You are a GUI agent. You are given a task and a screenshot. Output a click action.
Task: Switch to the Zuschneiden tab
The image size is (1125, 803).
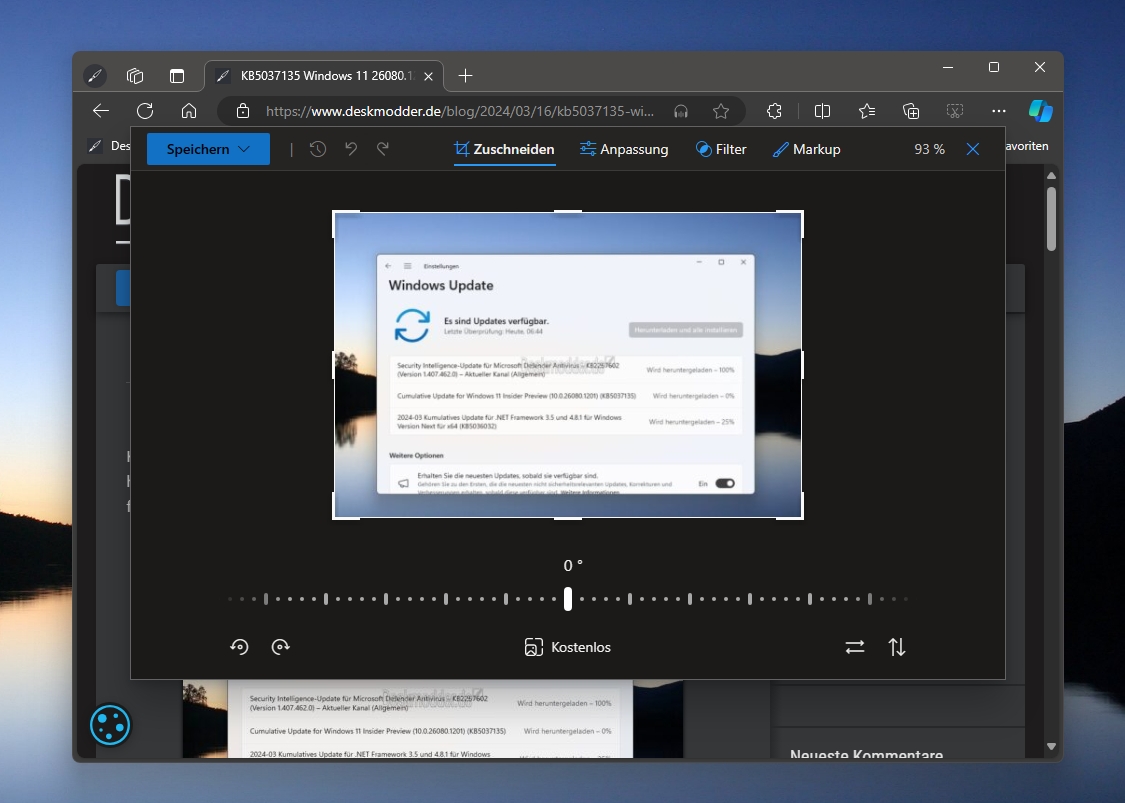504,149
